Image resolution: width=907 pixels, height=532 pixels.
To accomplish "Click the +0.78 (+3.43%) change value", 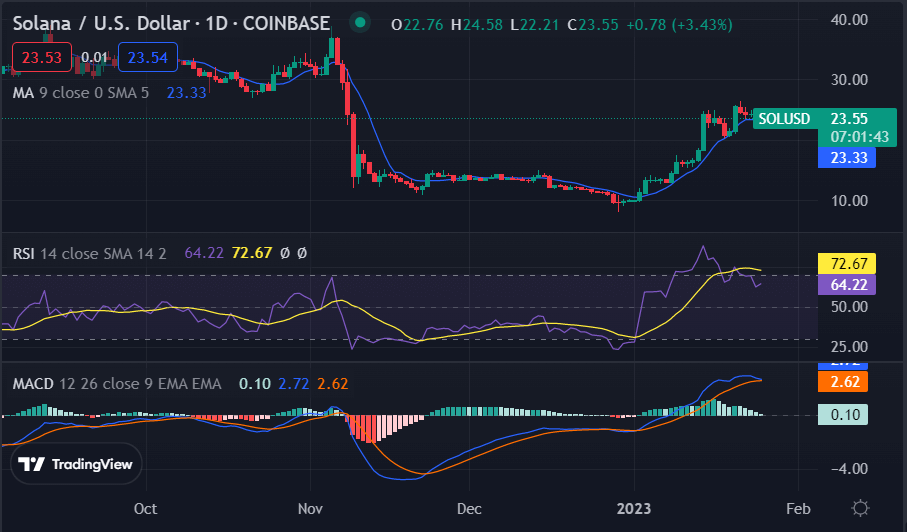I will [x=680, y=25].
